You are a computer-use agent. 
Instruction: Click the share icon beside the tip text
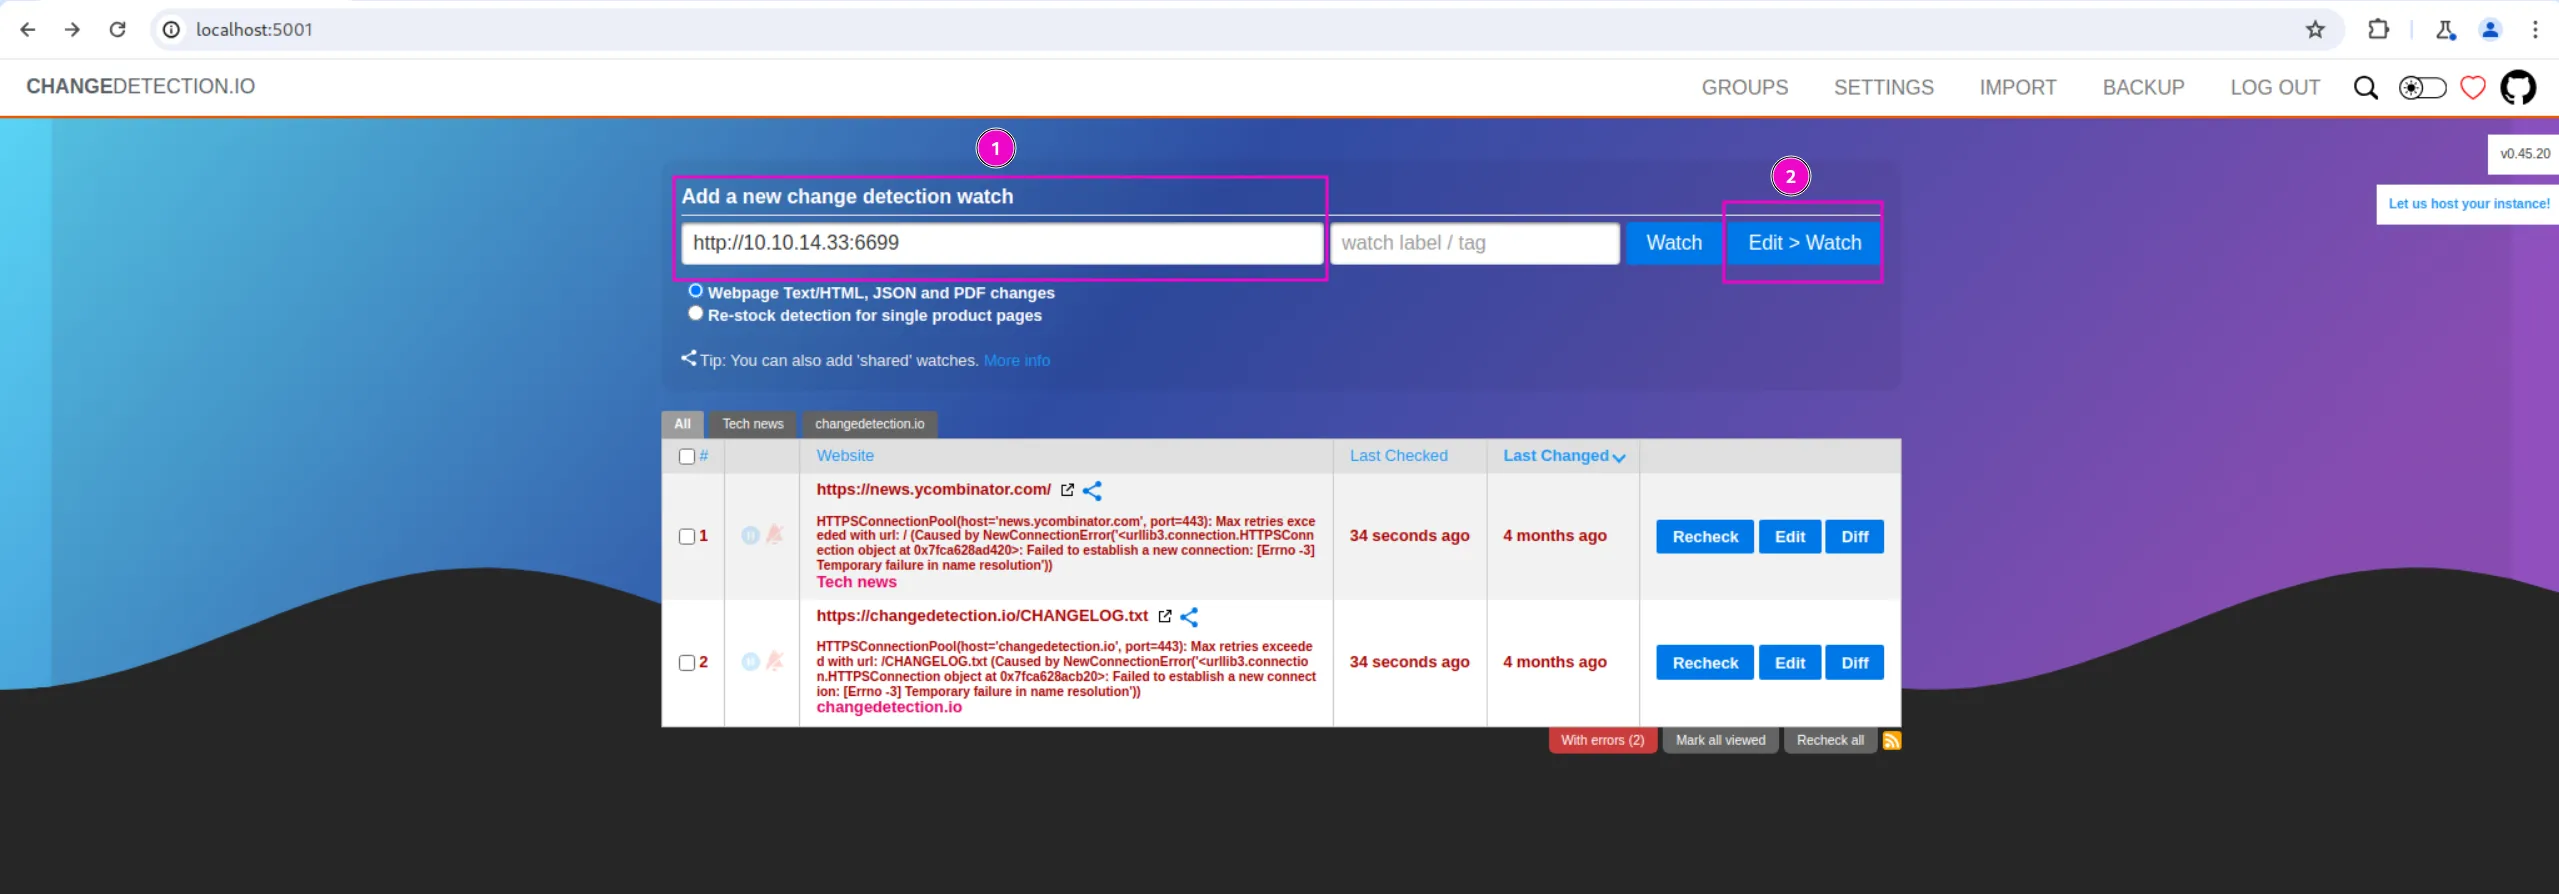(688, 358)
